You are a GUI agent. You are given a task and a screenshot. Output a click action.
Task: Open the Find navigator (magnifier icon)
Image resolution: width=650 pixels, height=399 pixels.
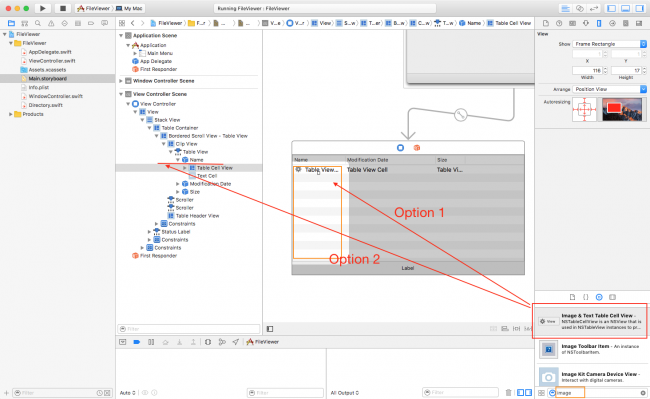[x=38, y=23]
